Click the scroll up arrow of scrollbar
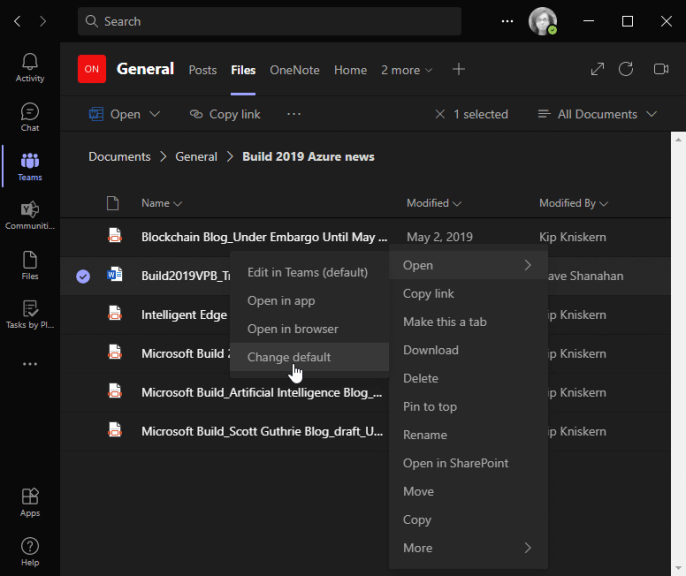The height and width of the screenshot is (576, 686). pos(678,140)
